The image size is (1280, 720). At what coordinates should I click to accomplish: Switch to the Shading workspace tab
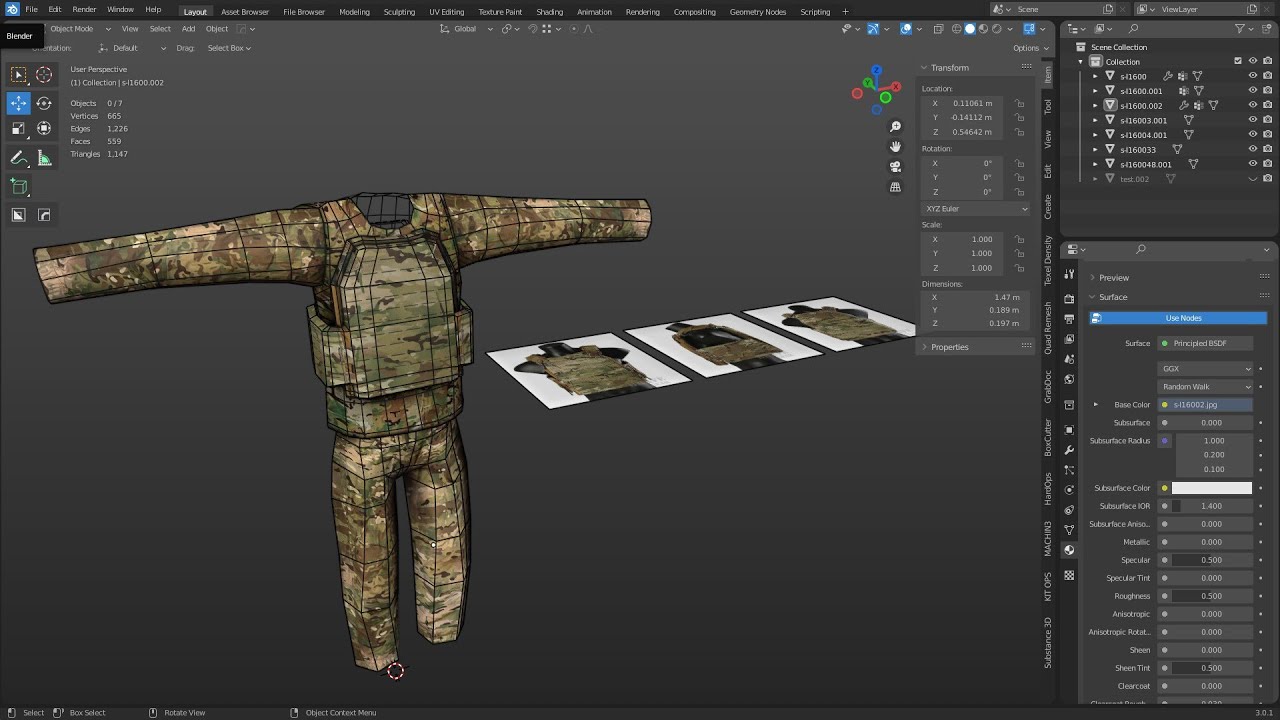[550, 12]
